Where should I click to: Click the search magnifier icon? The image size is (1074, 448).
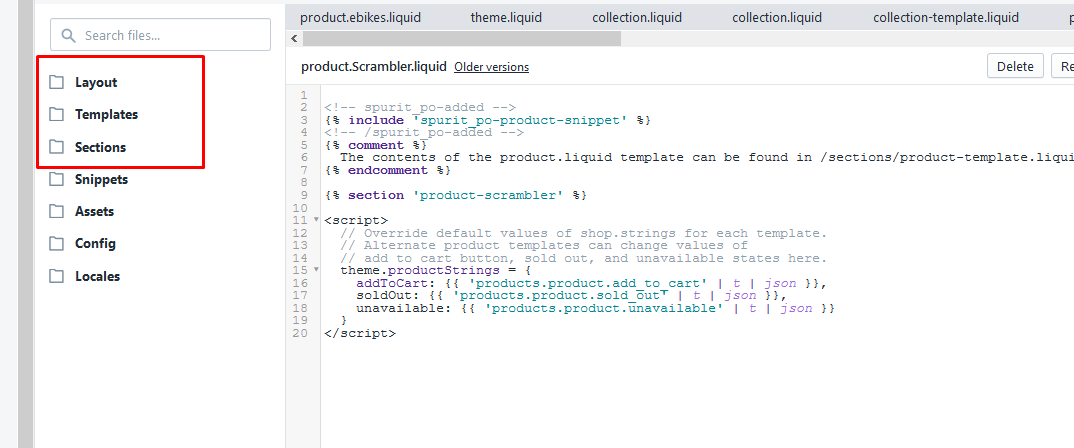[68, 36]
